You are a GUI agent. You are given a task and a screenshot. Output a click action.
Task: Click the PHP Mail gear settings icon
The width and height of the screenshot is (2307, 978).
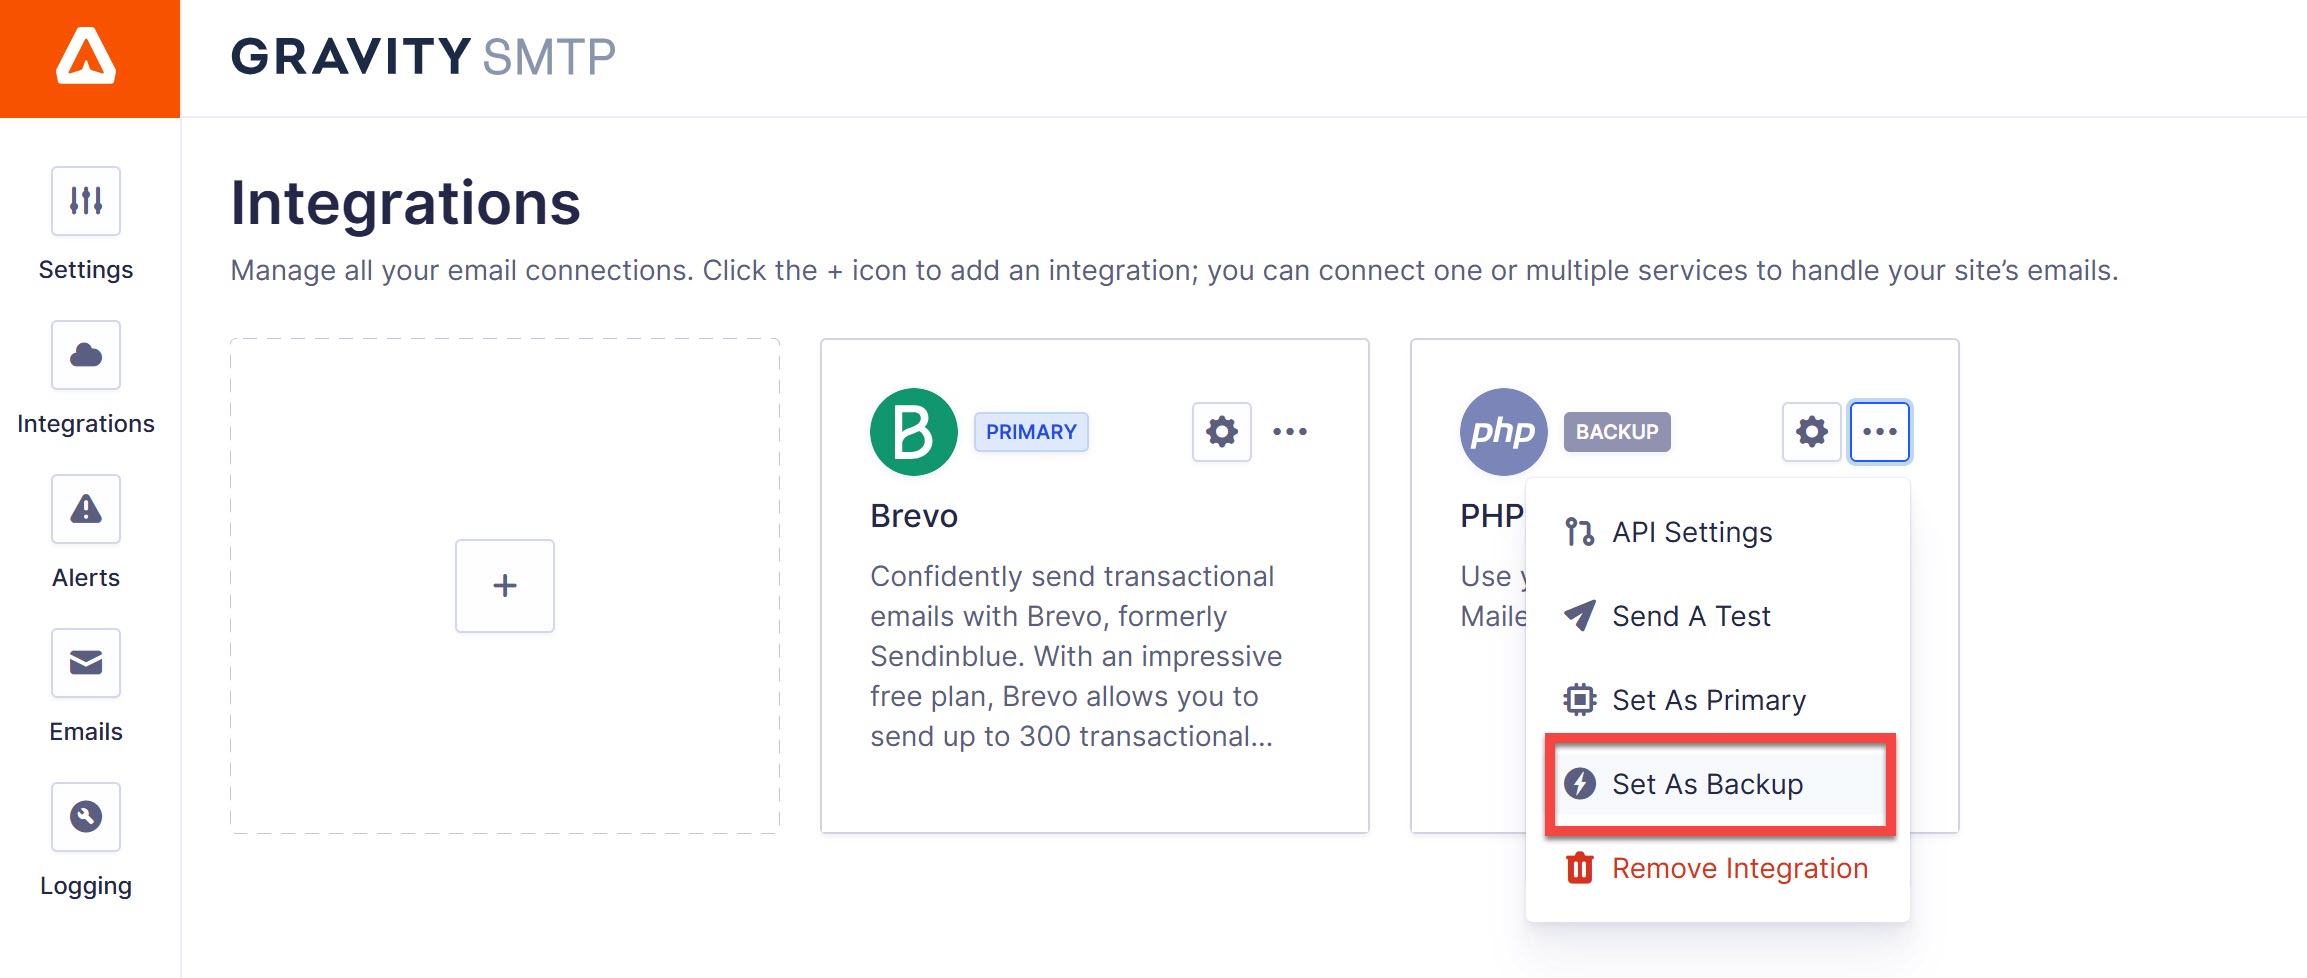pyautogui.click(x=1811, y=432)
